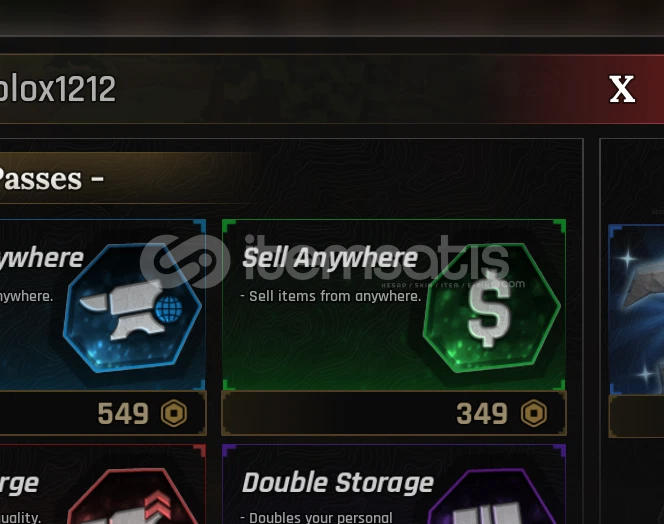Screen dimensions: 664x524
Task: Close the shop window with the X
Action: click(x=622, y=89)
